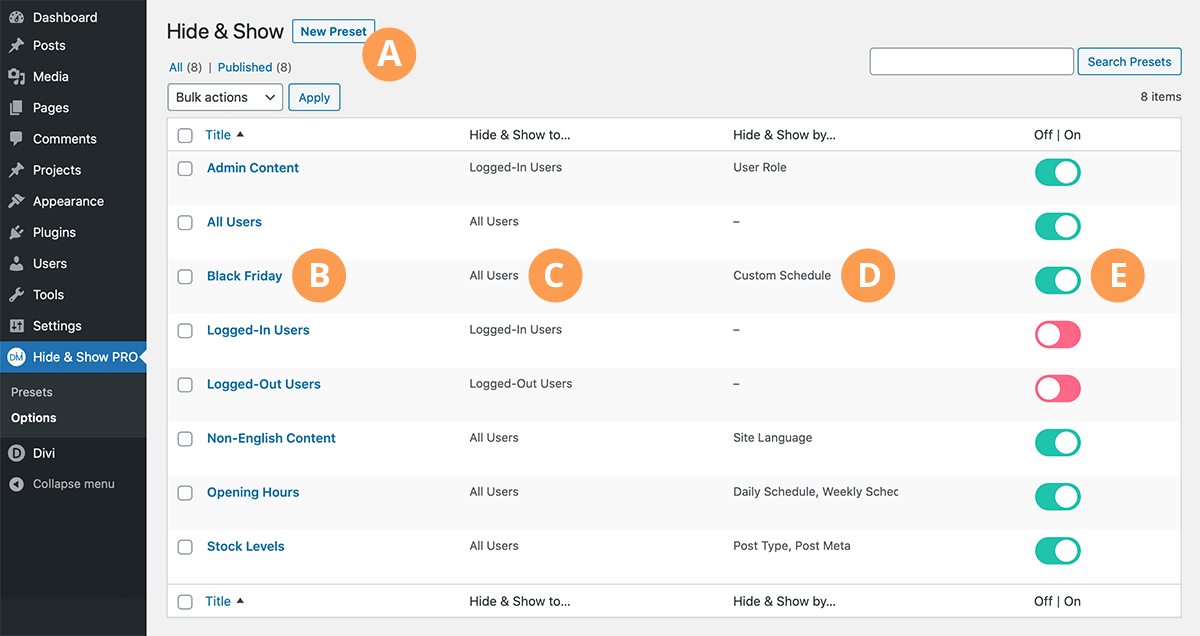Screen dimensions: 1200x636
Task: Enable the Logged-In Users preset switch
Action: (1058, 334)
